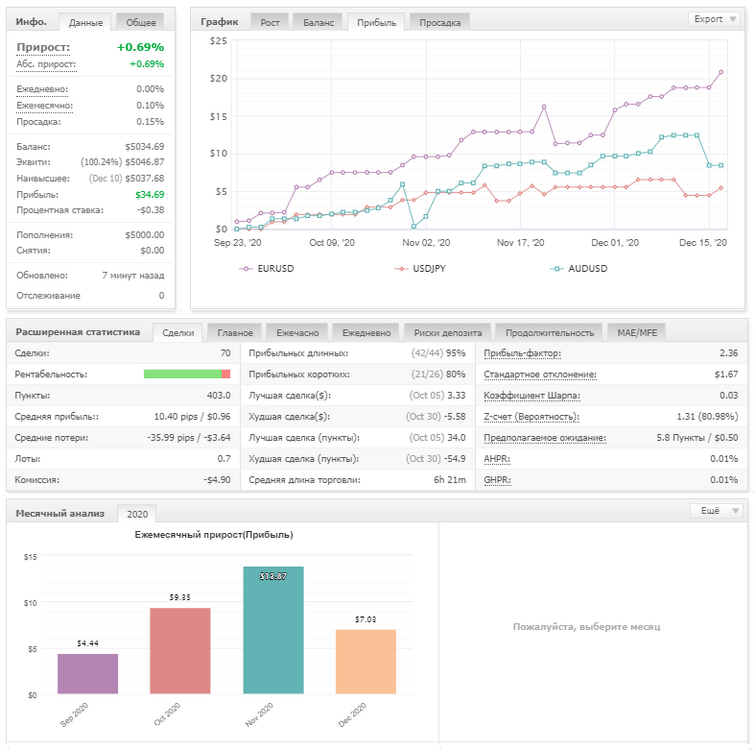Click the Ежемесячно label
The height and width of the screenshot is (750, 755).
[x=44, y=105]
